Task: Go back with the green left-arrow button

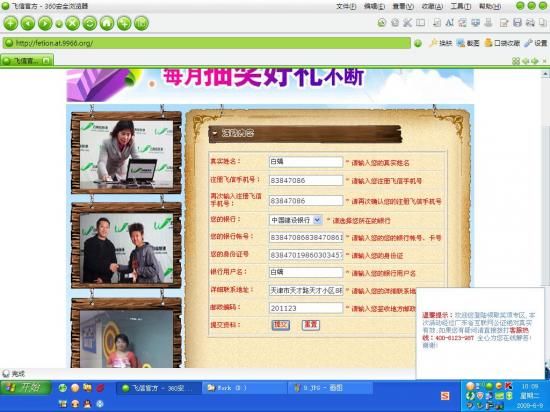Action: (28, 23)
